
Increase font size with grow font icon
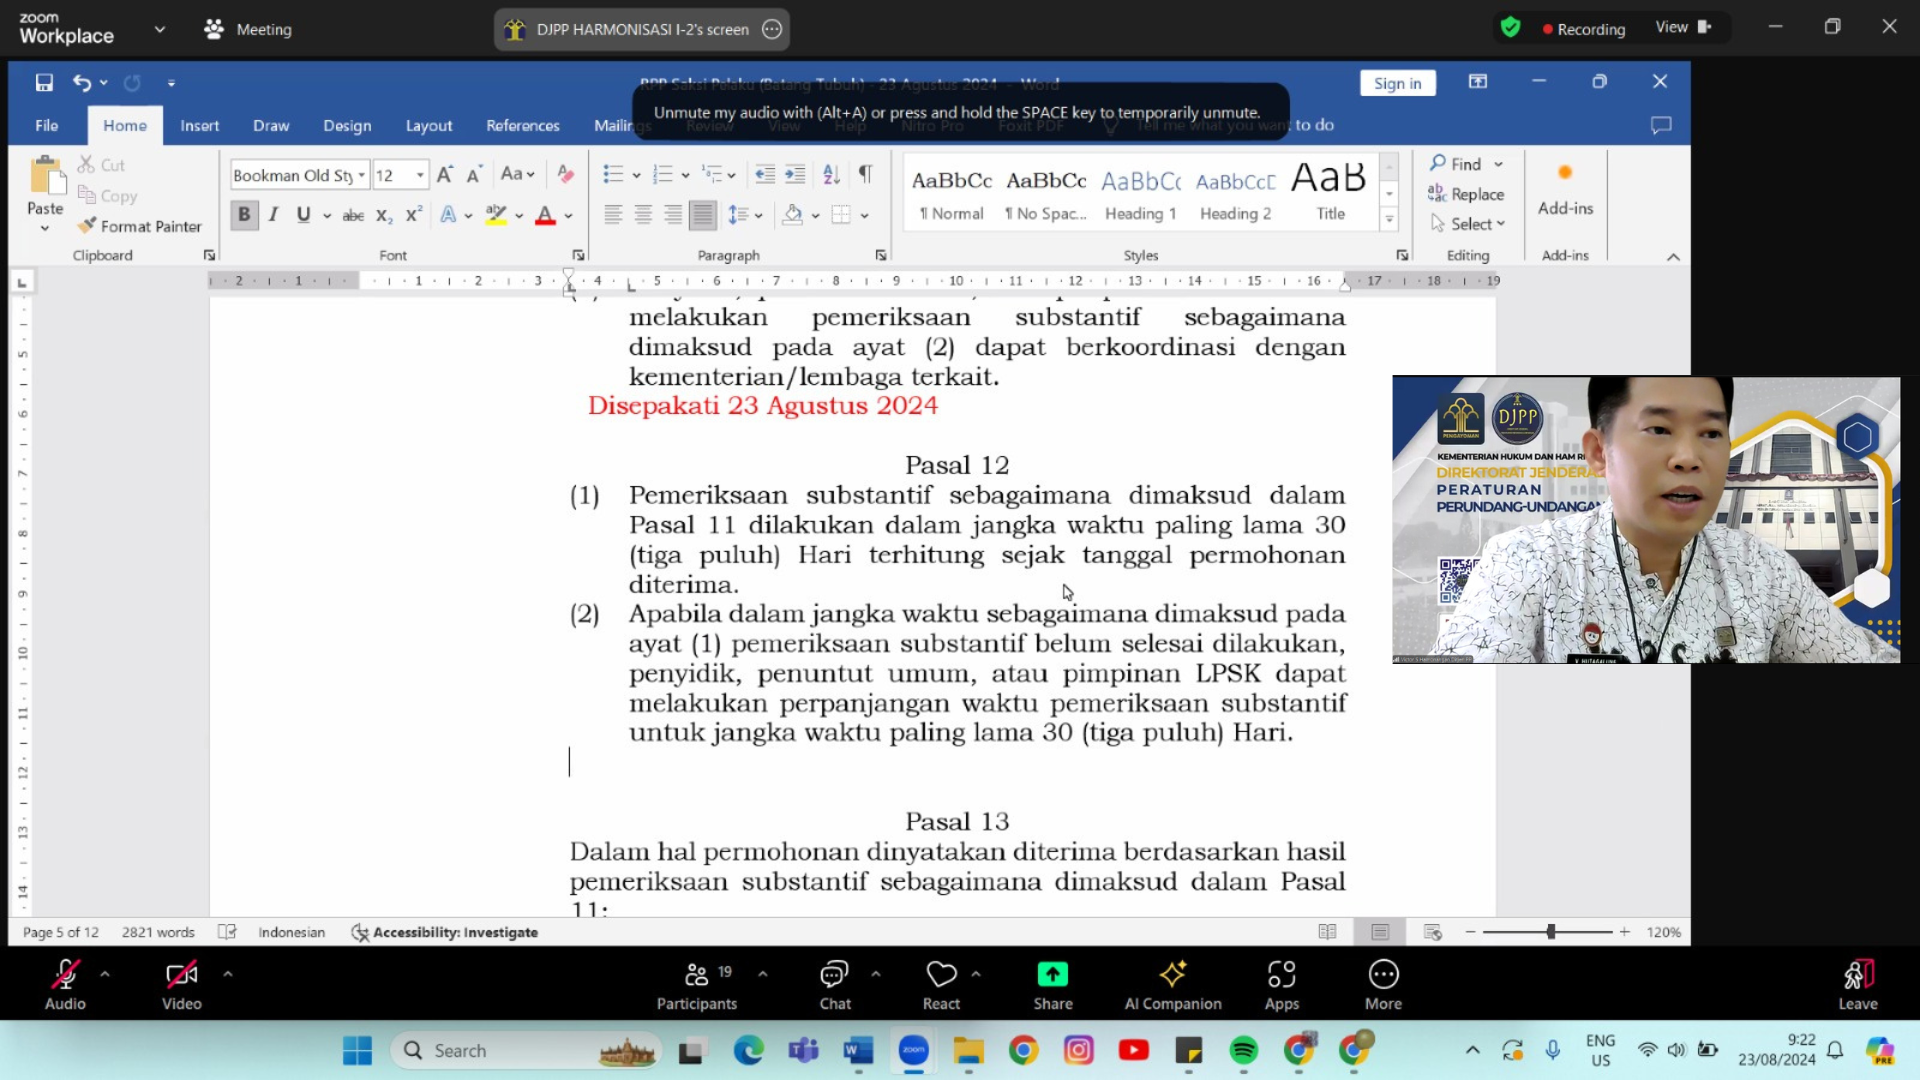tap(445, 175)
